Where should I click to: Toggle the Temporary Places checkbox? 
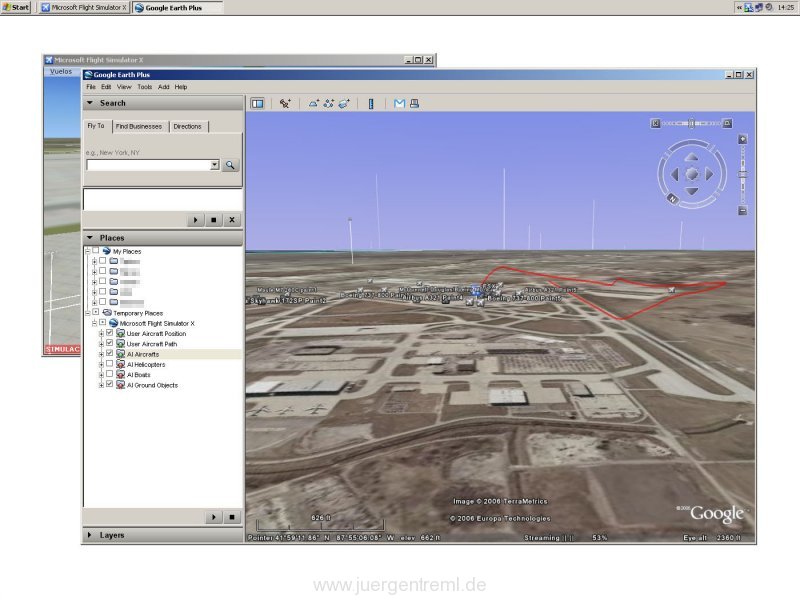point(96,312)
